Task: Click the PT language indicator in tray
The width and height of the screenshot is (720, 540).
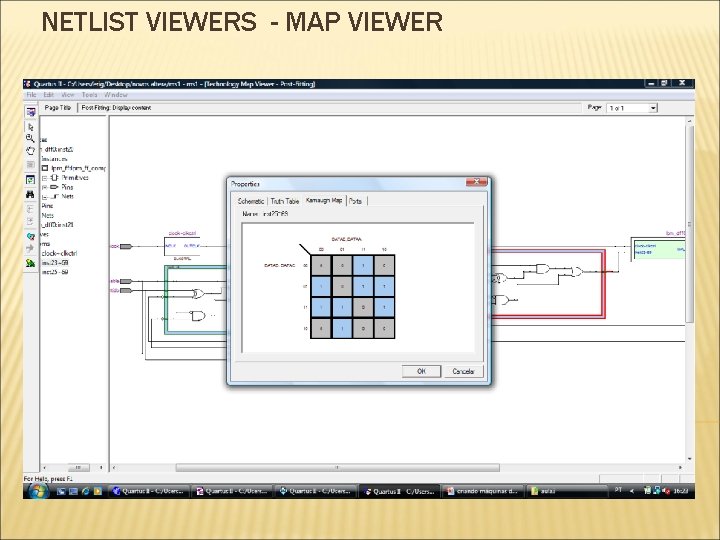Action: pyautogui.click(x=618, y=490)
